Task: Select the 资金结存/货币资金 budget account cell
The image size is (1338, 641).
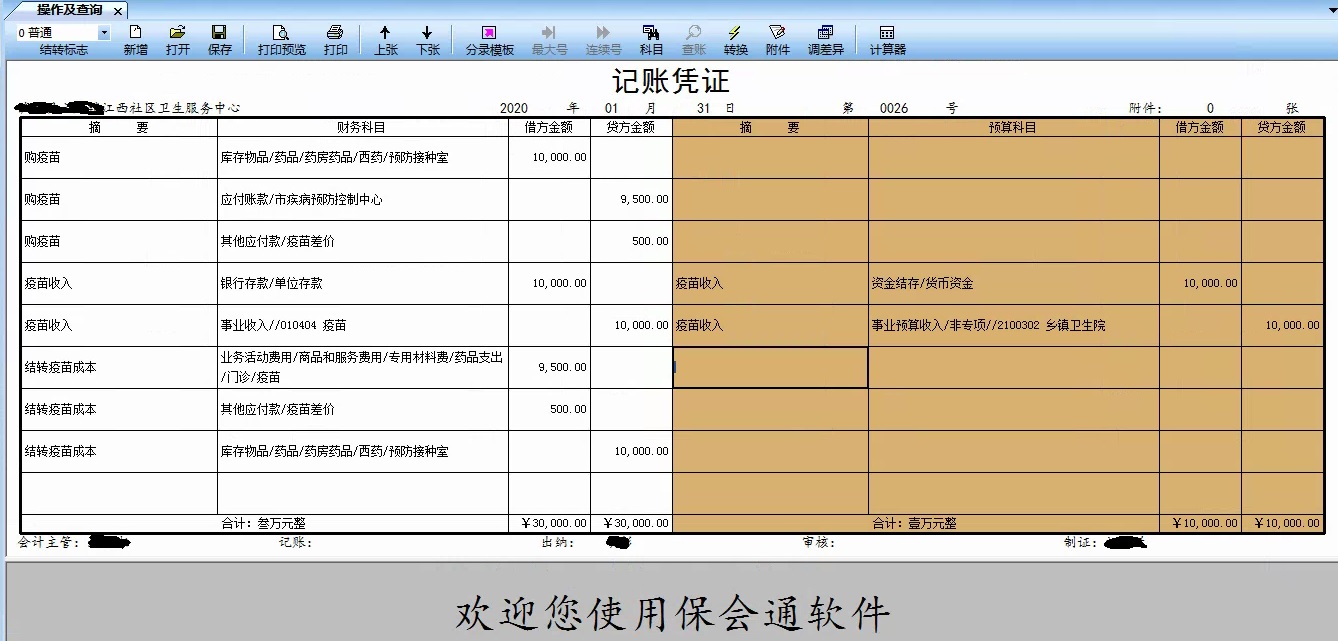Action: (1013, 283)
